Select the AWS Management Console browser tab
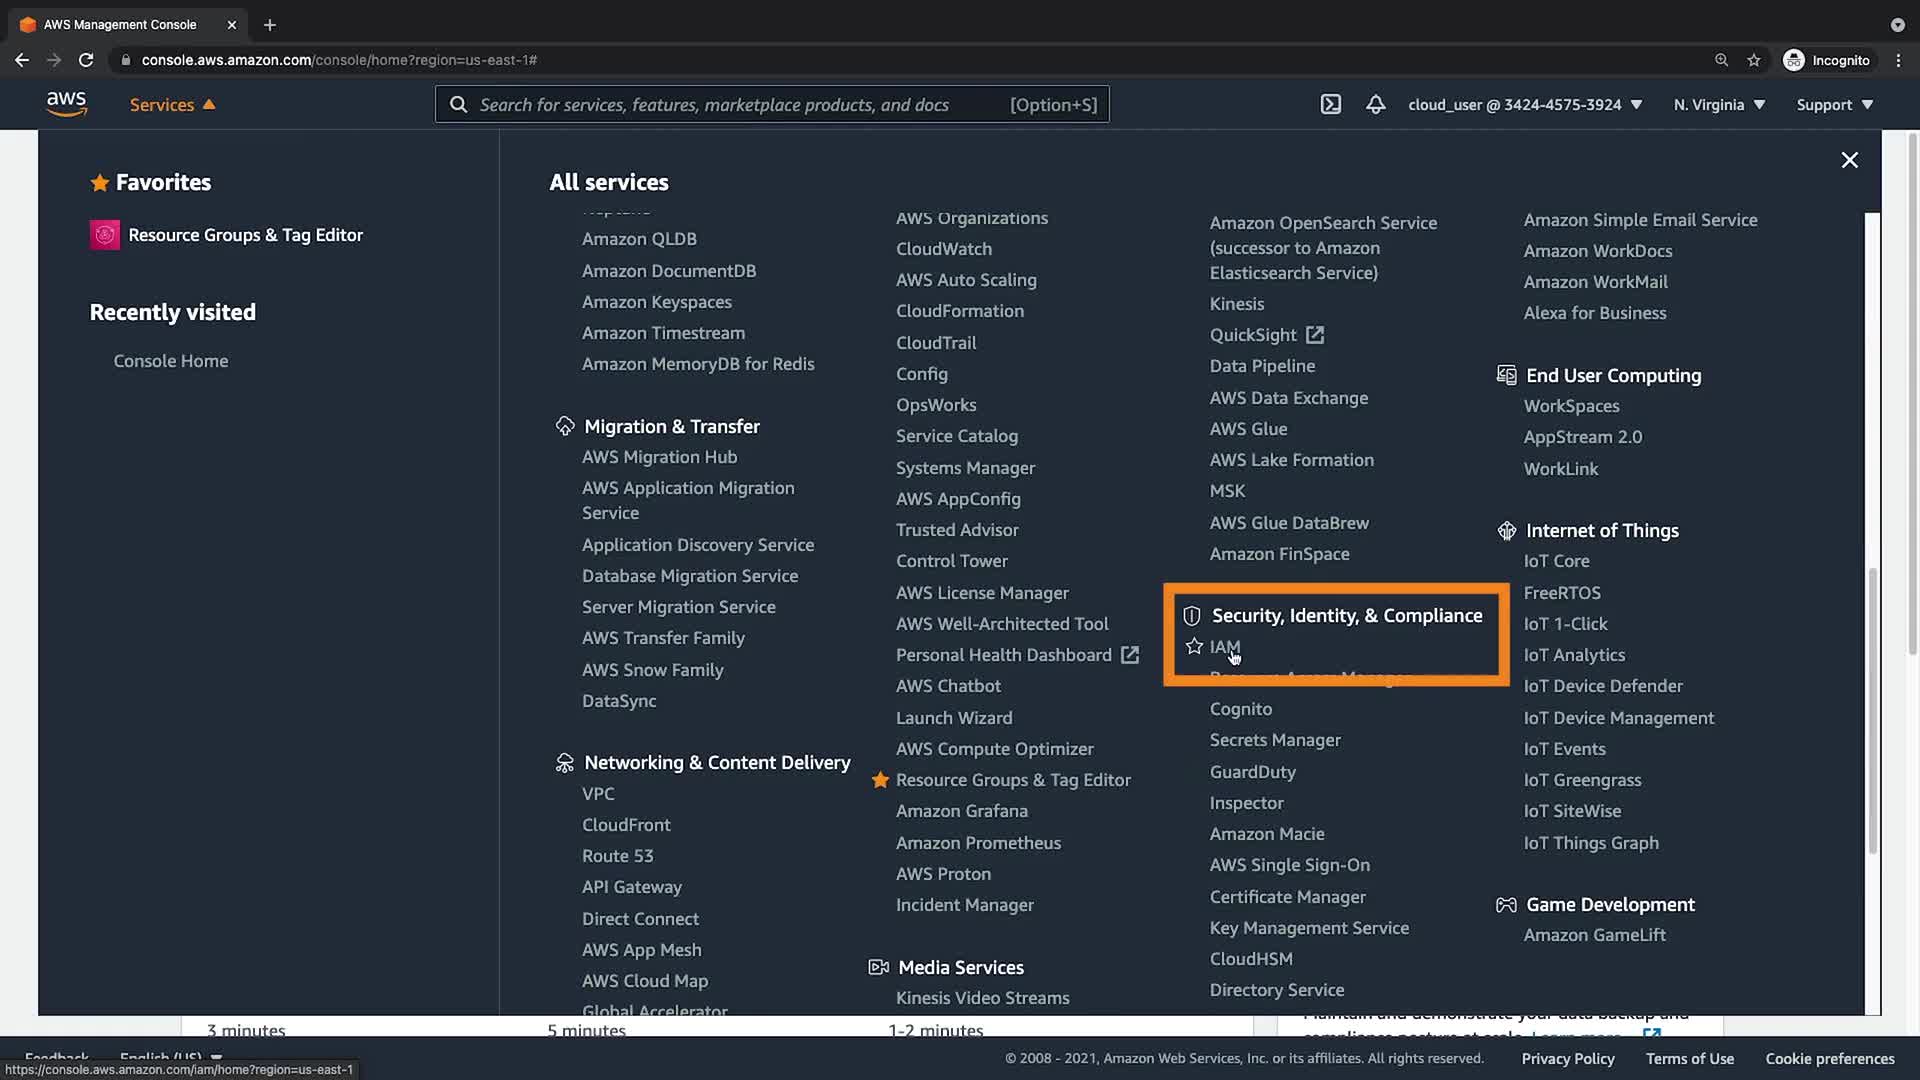The height and width of the screenshot is (1080, 1920). pyautogui.click(x=120, y=24)
